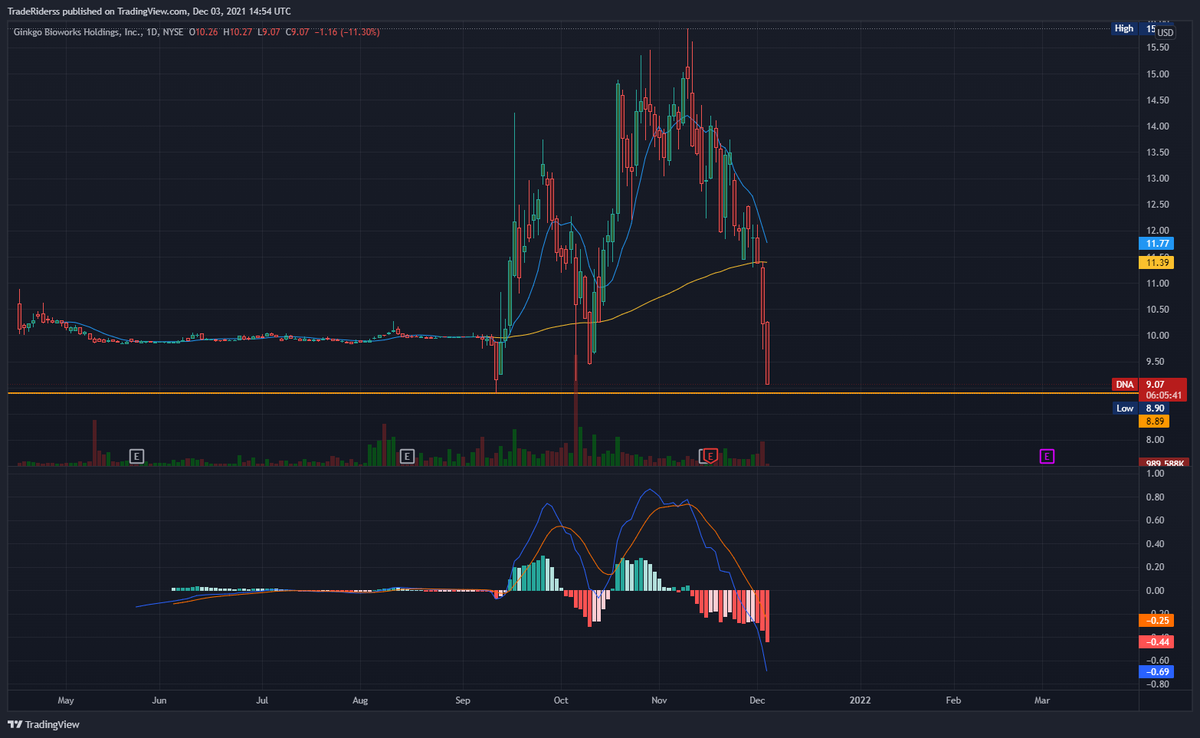Click the blue 11.77 moving average label
The width and height of the screenshot is (1200, 738).
point(1158,243)
